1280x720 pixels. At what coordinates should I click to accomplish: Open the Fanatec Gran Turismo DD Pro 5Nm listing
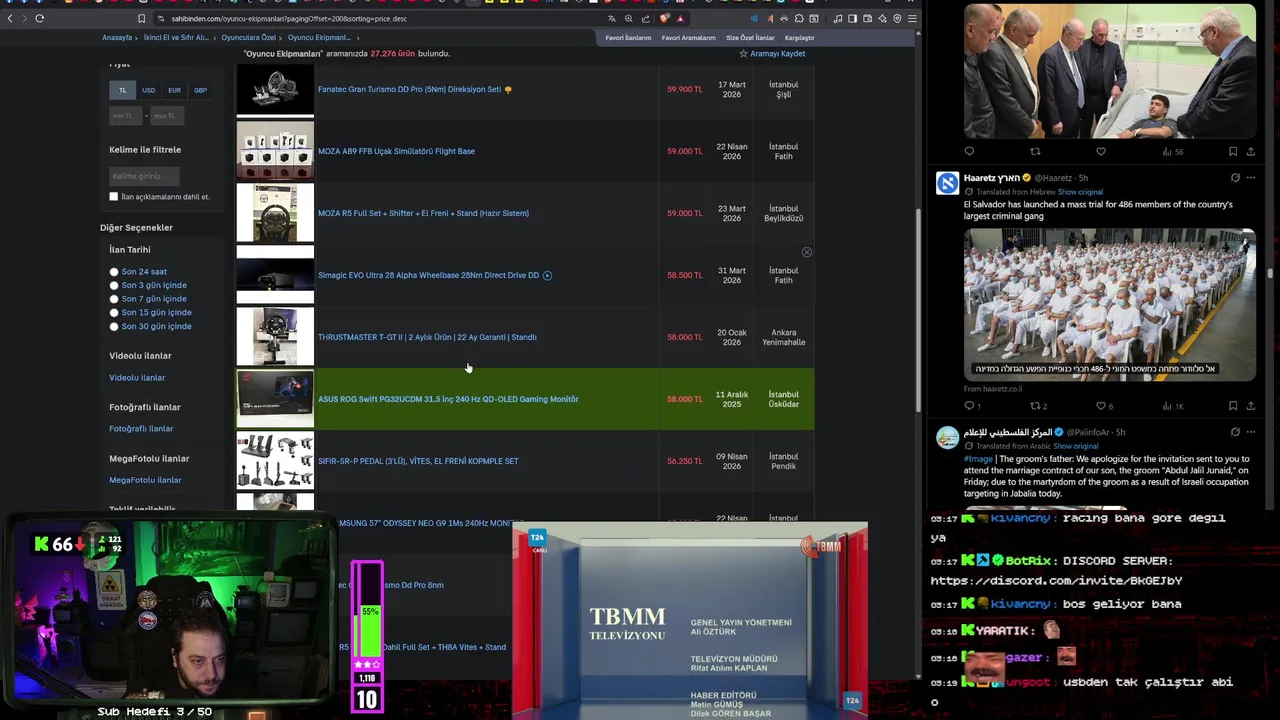tap(409, 89)
